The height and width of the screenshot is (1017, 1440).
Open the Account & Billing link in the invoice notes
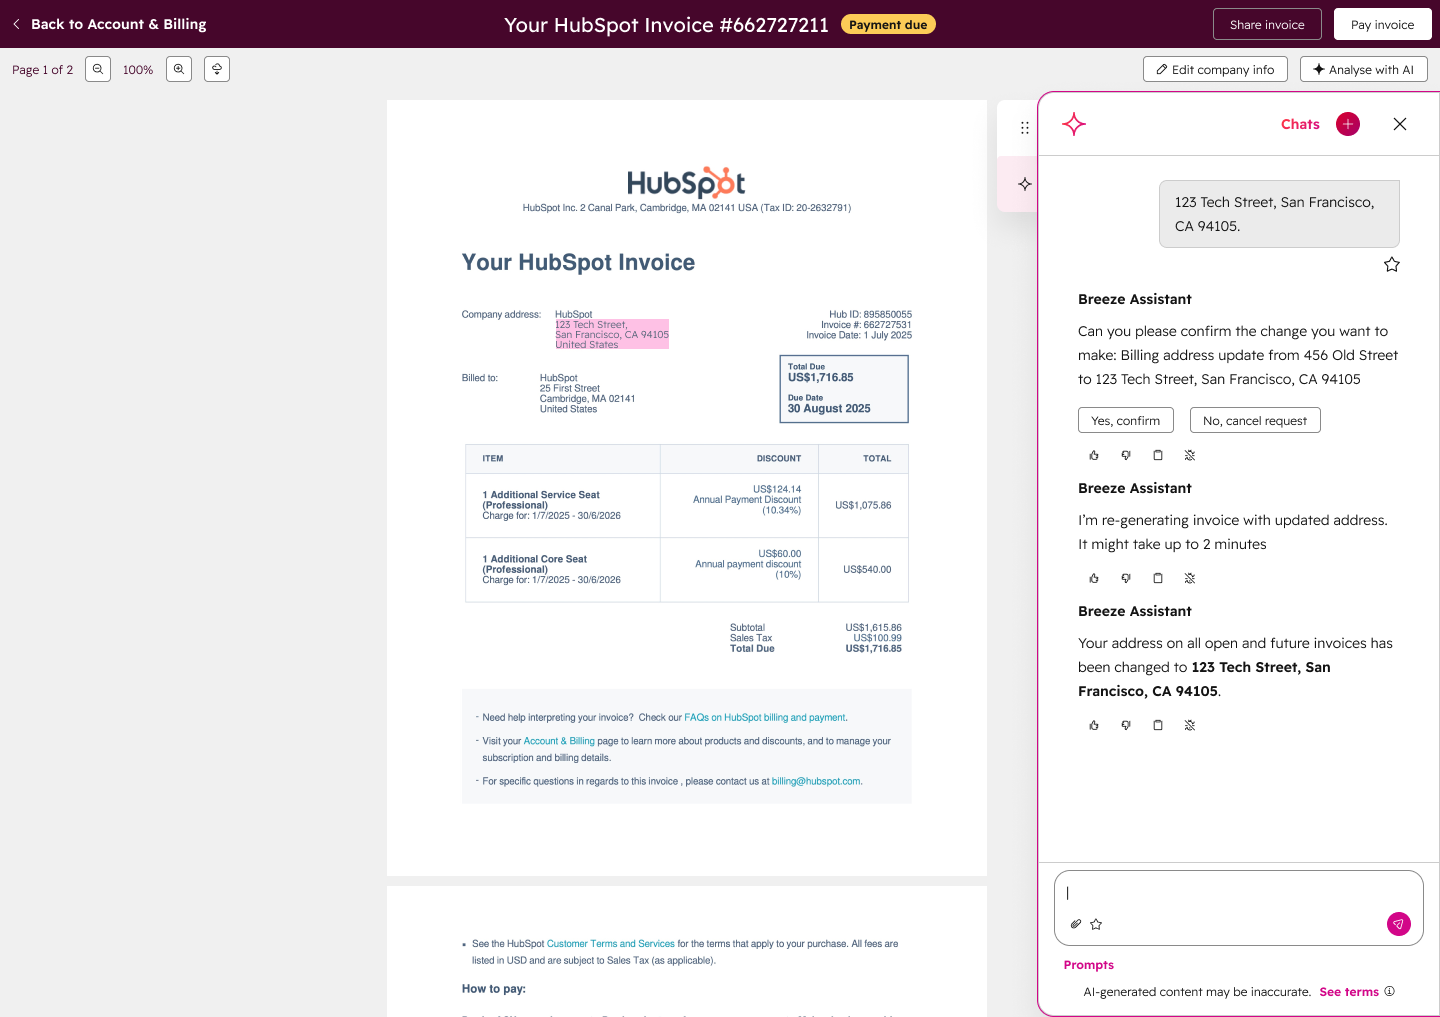[559, 741]
